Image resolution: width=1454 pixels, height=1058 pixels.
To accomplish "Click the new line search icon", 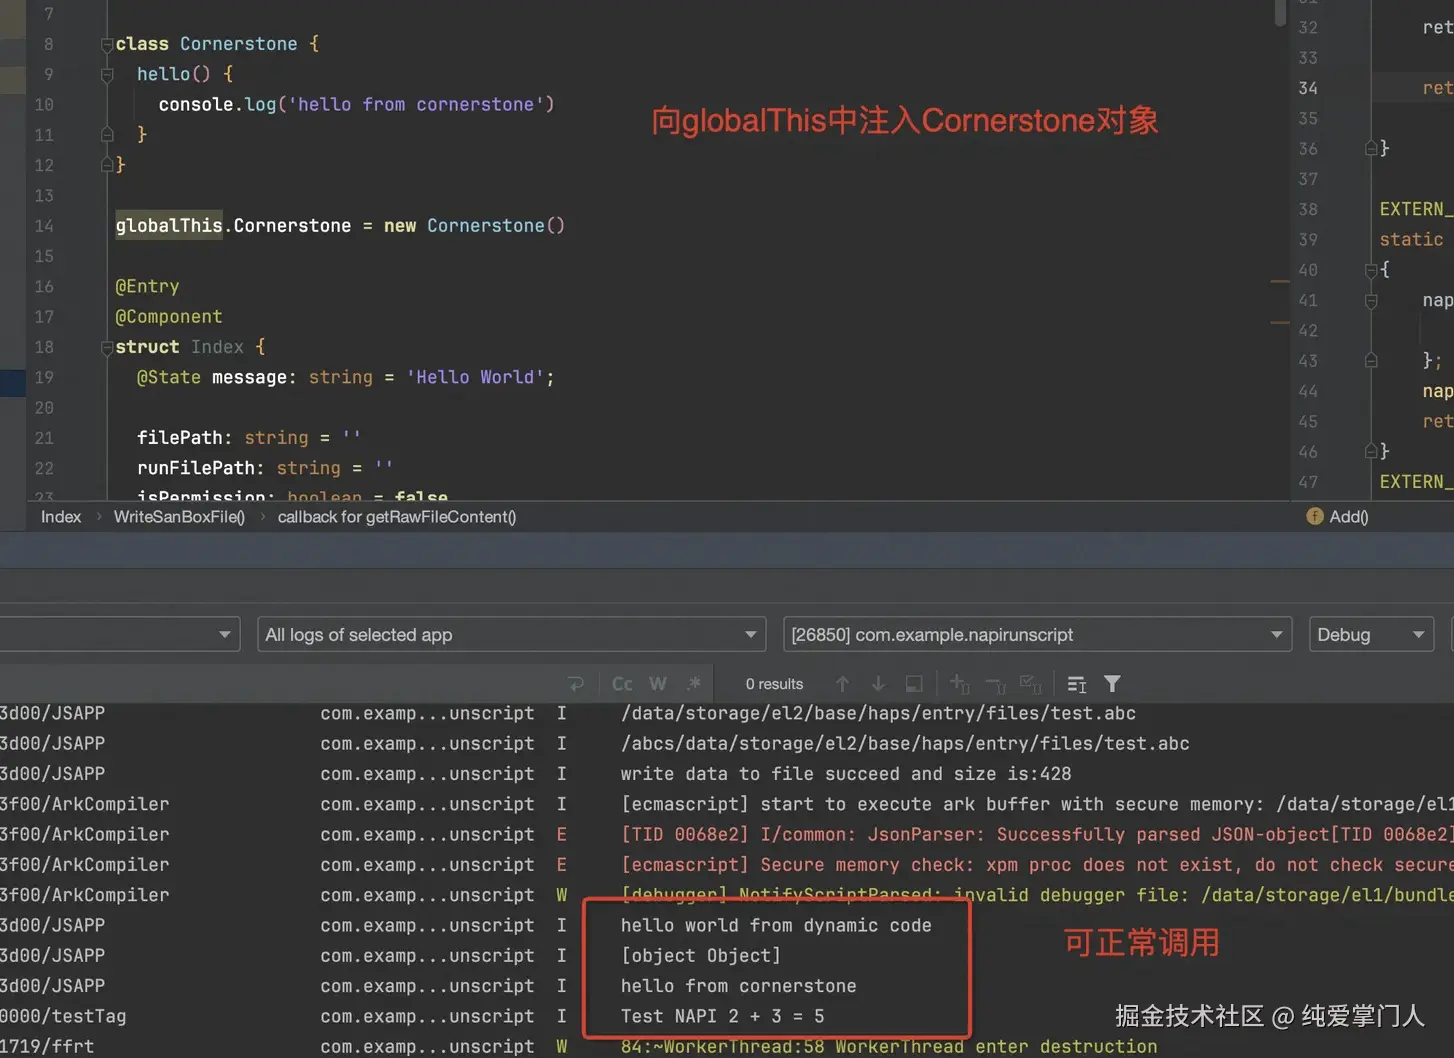I will [576, 684].
